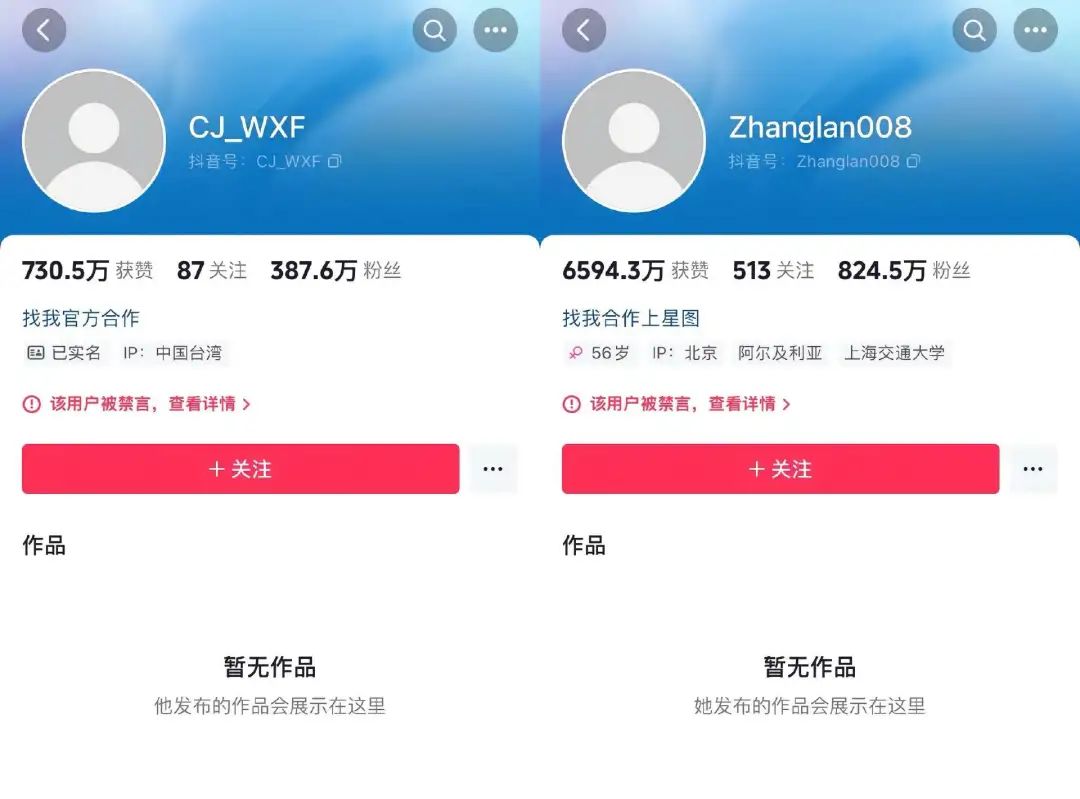Viewport: 1080px width, 799px height.
Task: Tap back arrow on Zhanglan008 profile
Action: click(x=584, y=30)
